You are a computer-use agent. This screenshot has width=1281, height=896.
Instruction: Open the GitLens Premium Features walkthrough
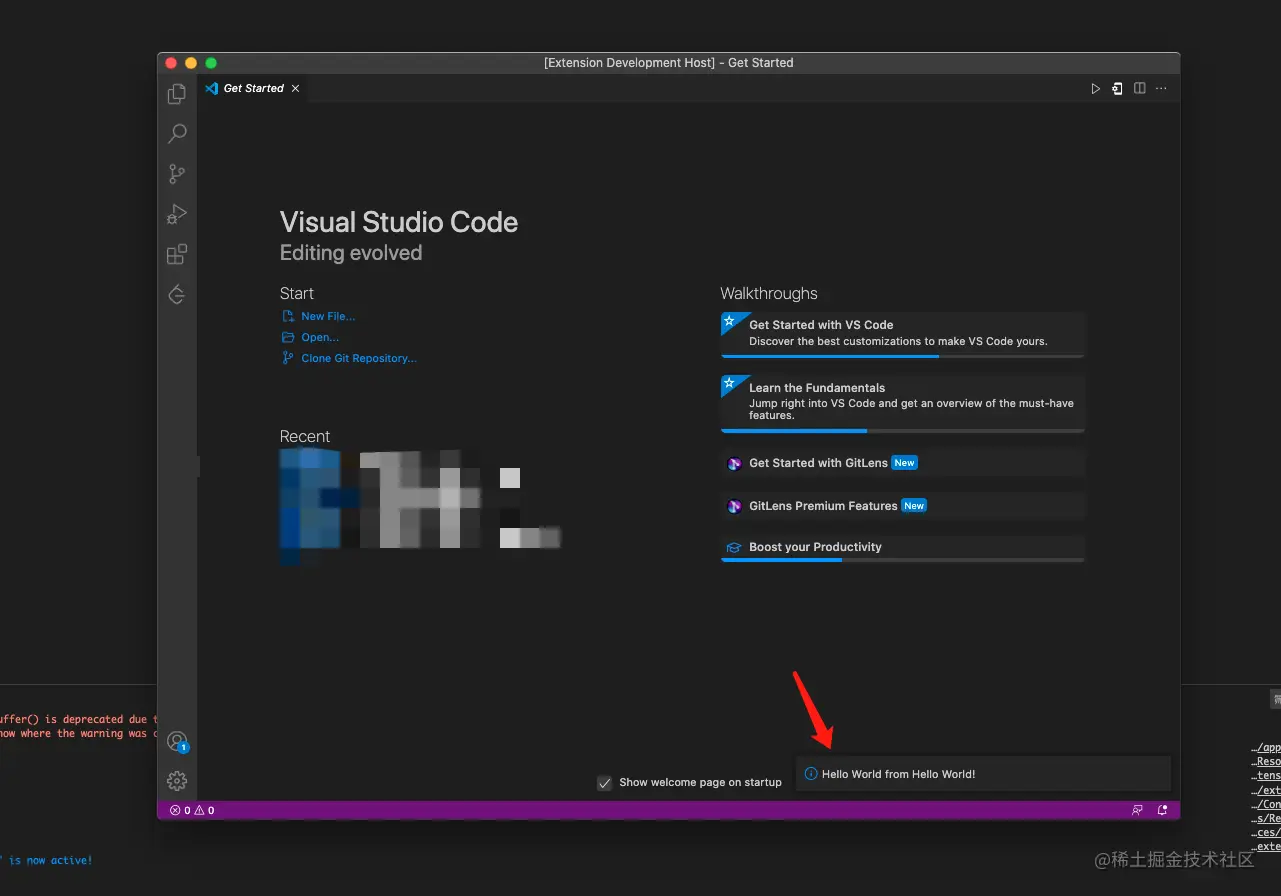[x=903, y=506]
